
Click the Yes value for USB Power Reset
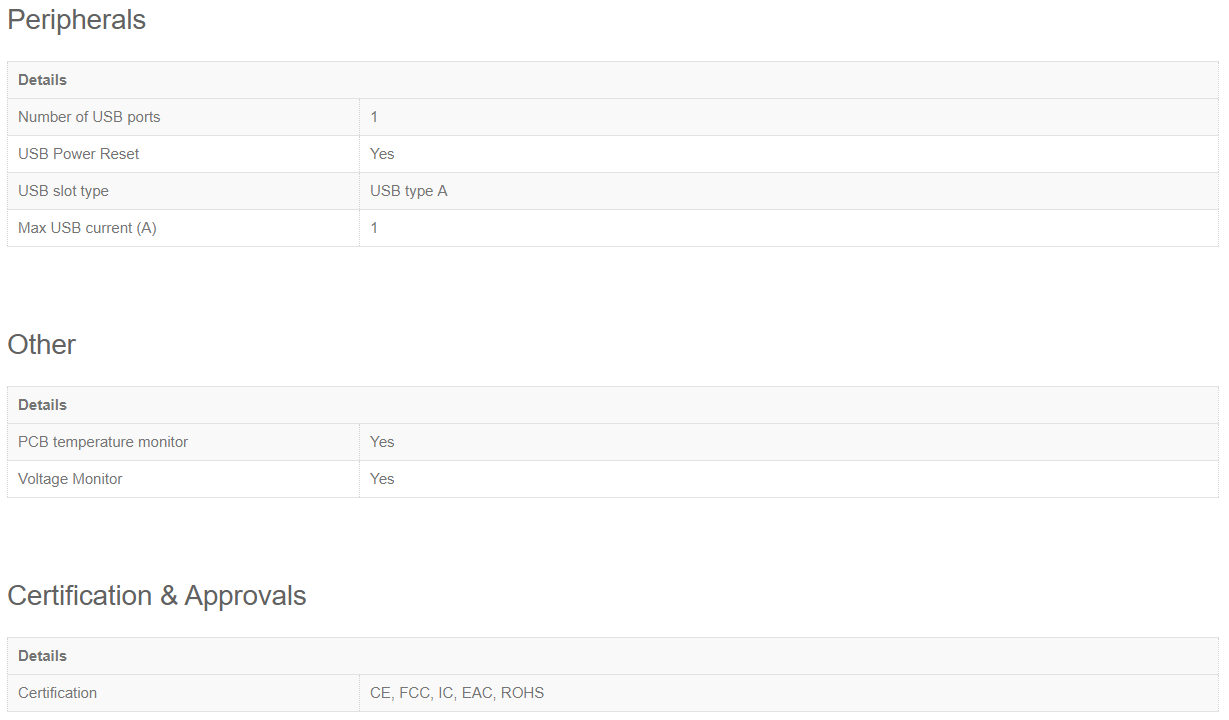coord(382,154)
